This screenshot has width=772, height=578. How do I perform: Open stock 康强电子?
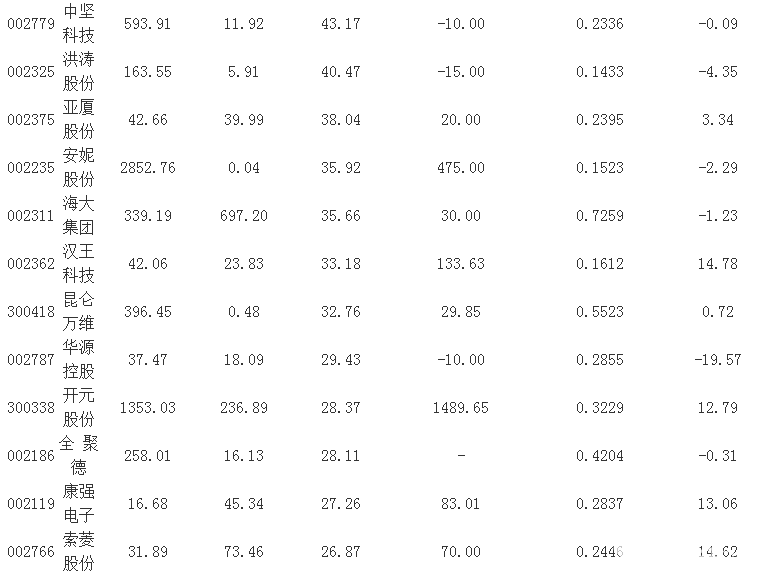tap(79, 504)
